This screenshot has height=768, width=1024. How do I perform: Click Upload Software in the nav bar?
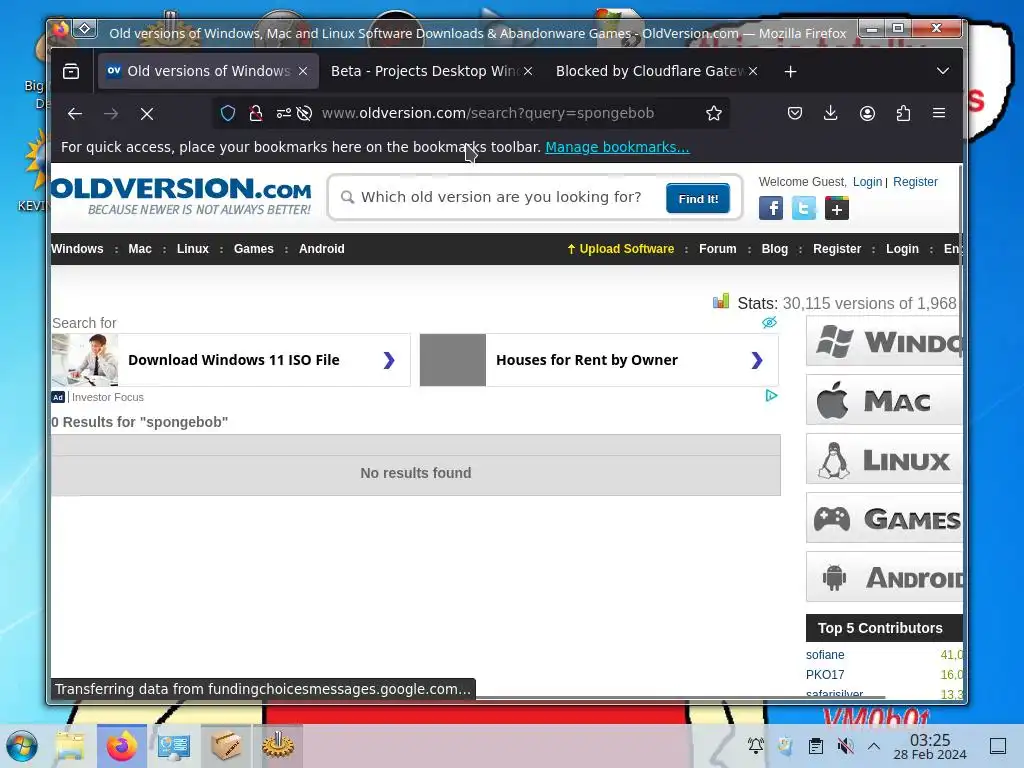620,249
